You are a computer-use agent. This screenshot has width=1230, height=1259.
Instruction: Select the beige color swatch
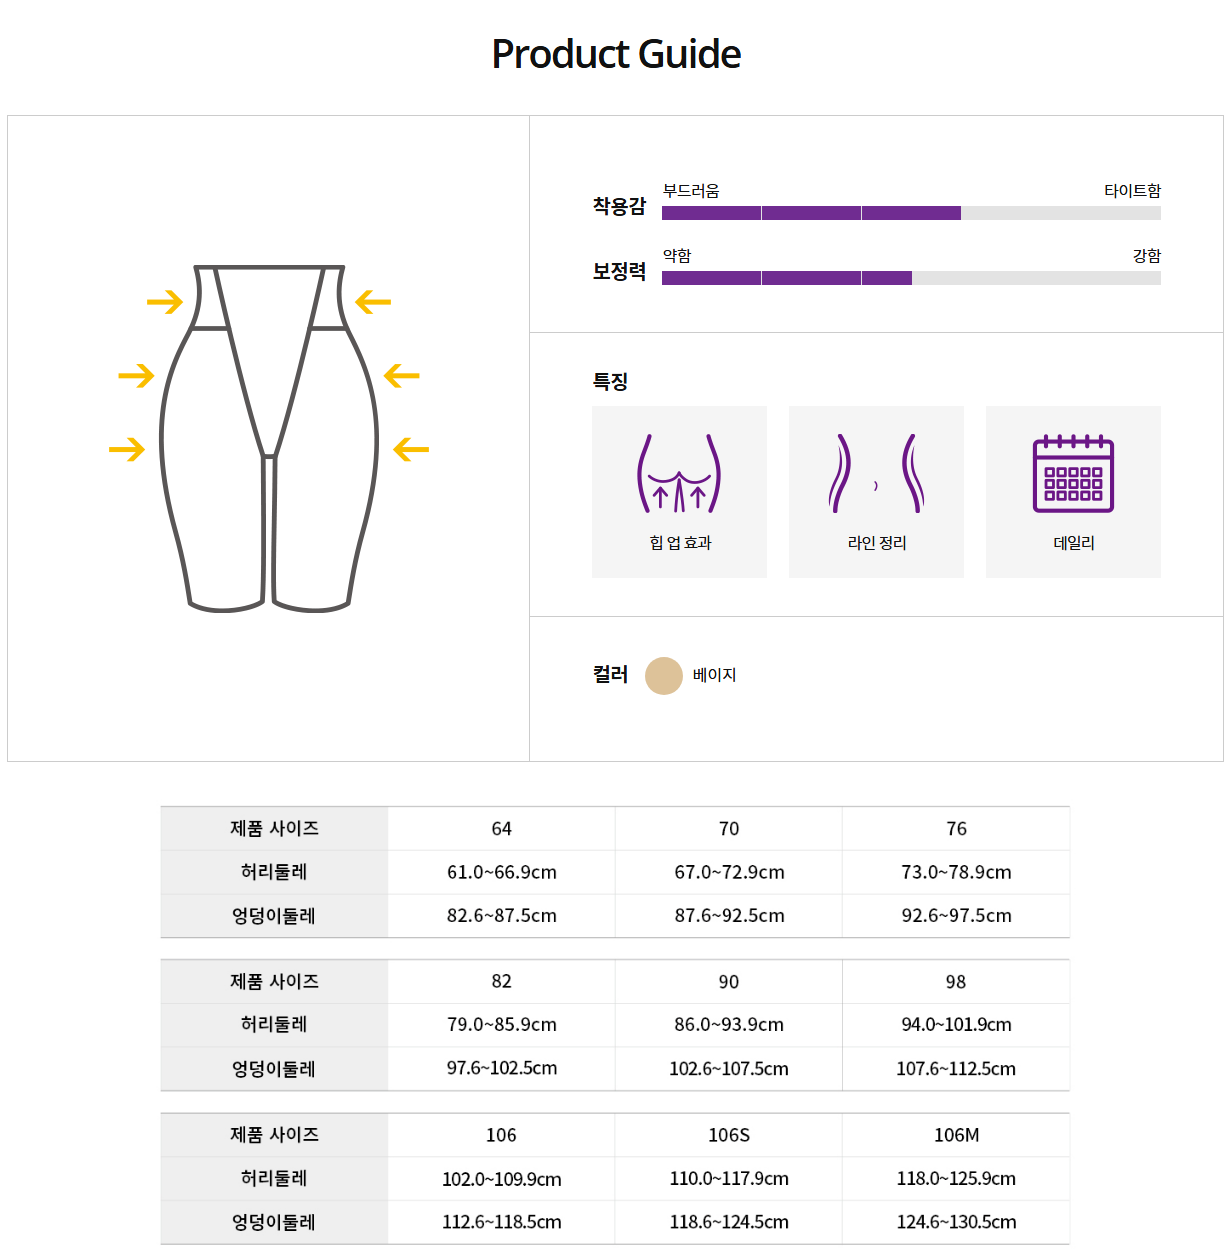663,676
